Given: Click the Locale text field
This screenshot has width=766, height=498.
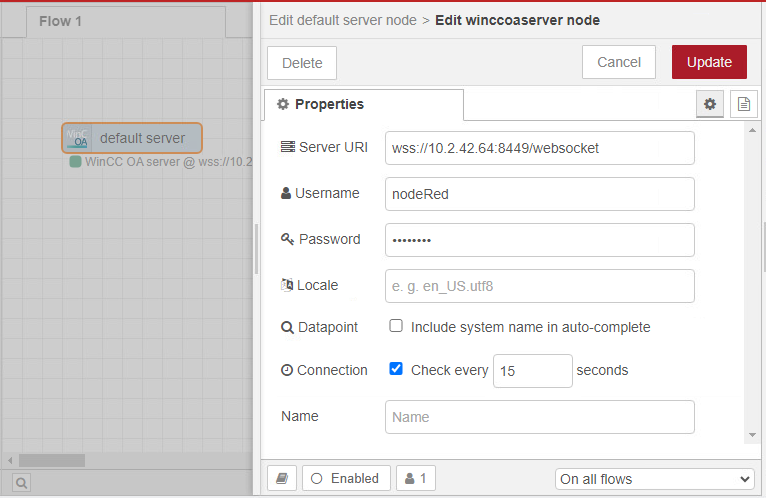Looking at the screenshot, I should click(539, 285).
